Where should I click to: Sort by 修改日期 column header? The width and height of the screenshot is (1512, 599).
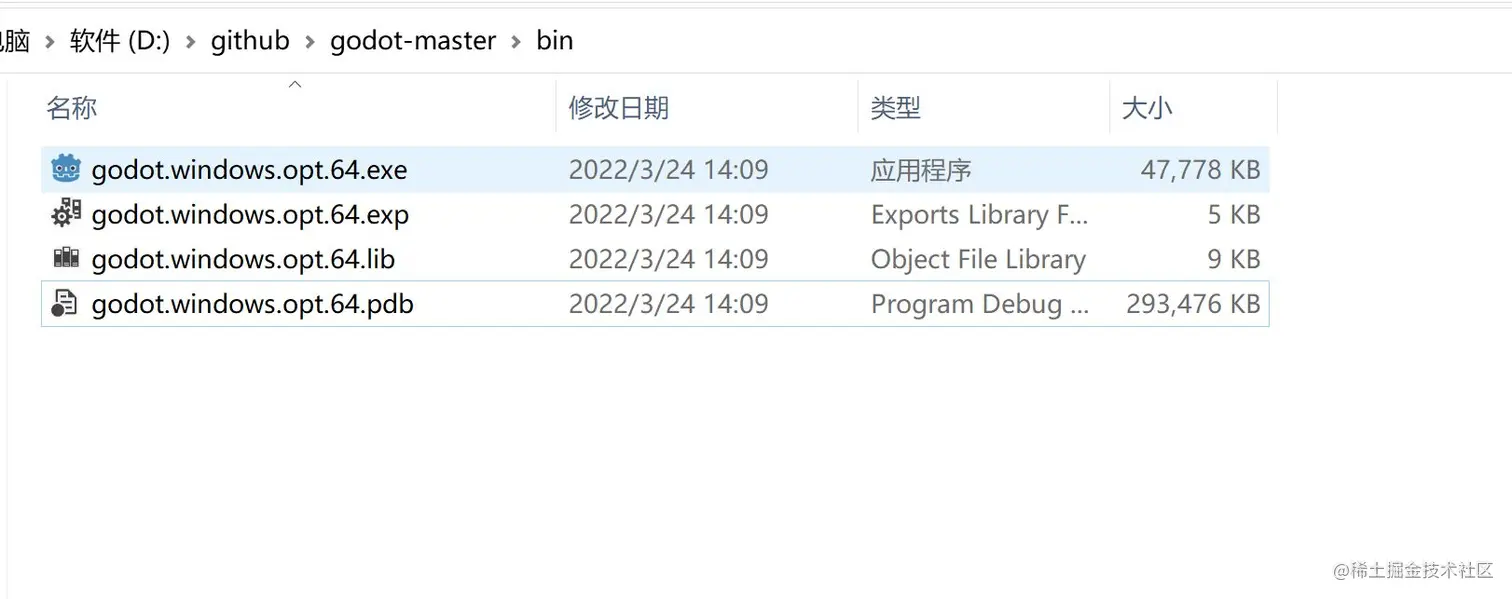point(618,108)
